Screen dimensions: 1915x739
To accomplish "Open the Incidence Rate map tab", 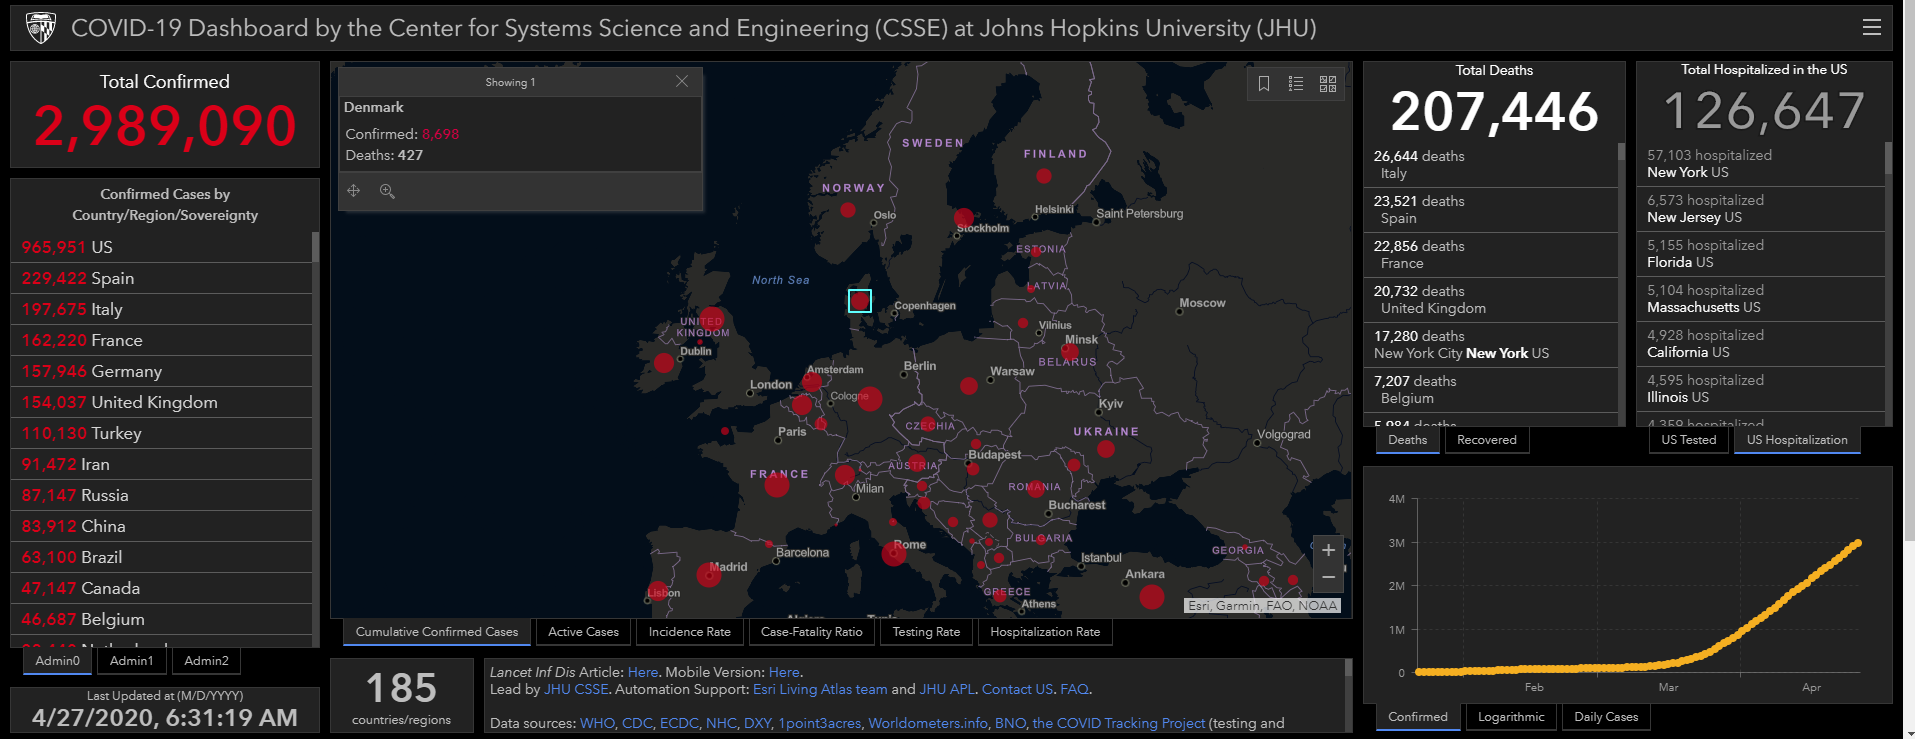I will (x=690, y=632).
